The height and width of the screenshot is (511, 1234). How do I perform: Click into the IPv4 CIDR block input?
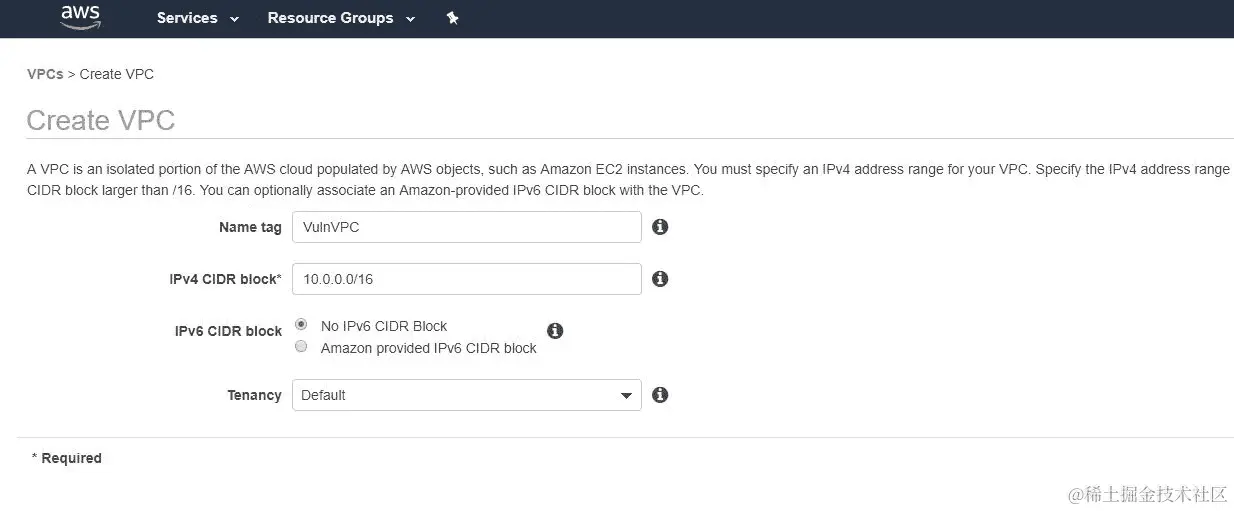tap(466, 279)
